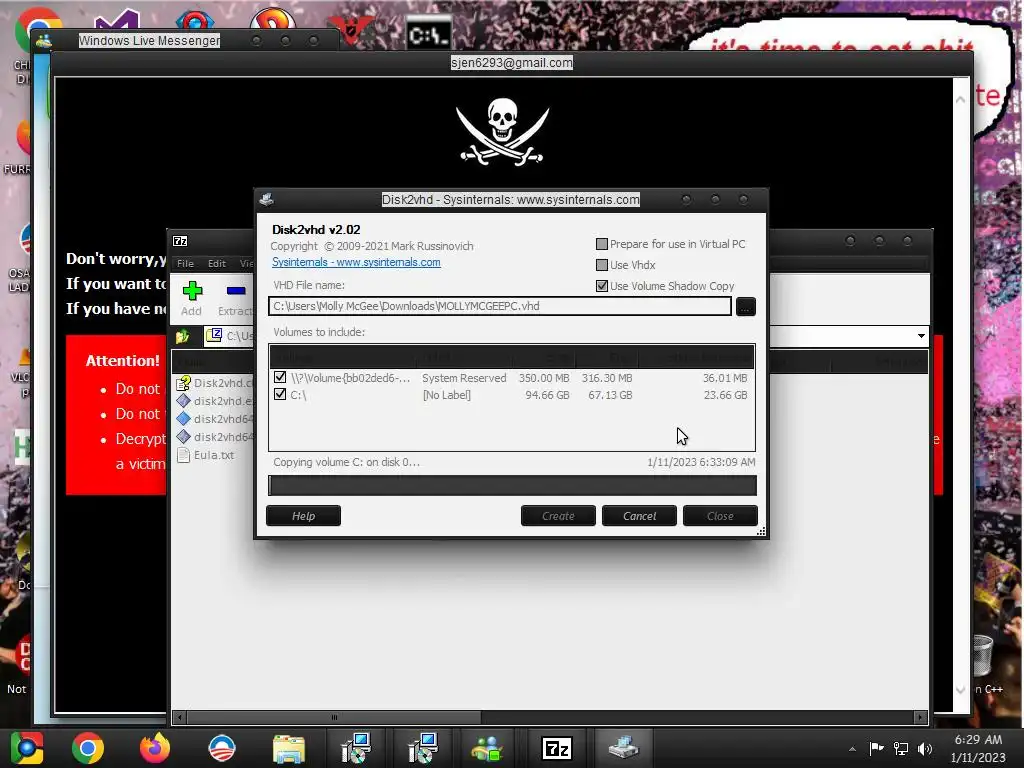Switch to 7-Zip via taskbar icon

coord(556,748)
